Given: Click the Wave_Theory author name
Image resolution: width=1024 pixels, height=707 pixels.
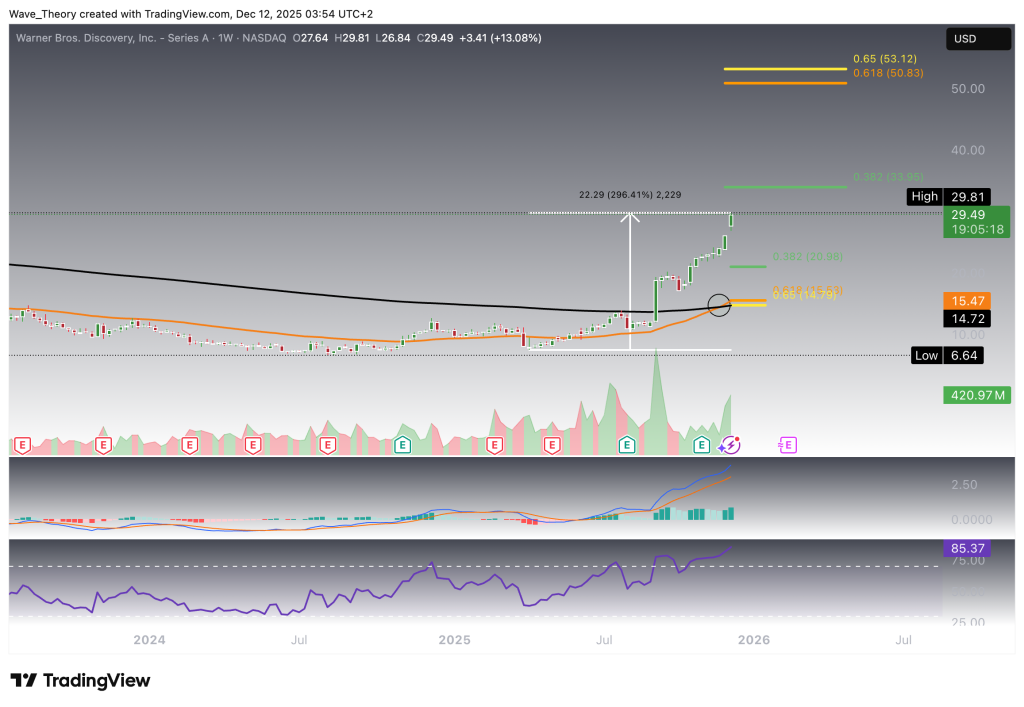Looking at the screenshot, I should [44, 11].
